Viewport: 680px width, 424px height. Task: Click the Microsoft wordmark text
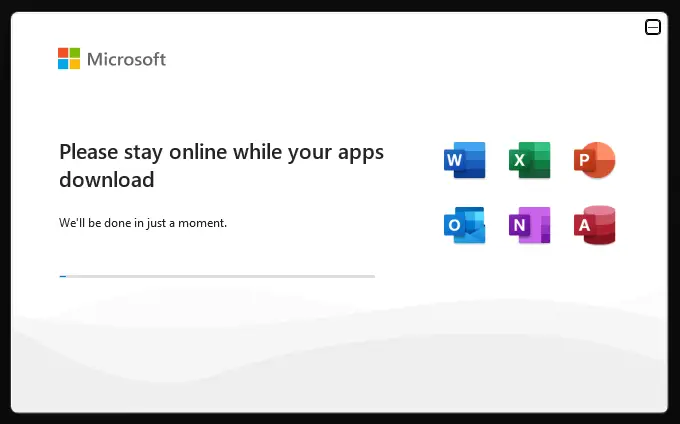[126, 59]
